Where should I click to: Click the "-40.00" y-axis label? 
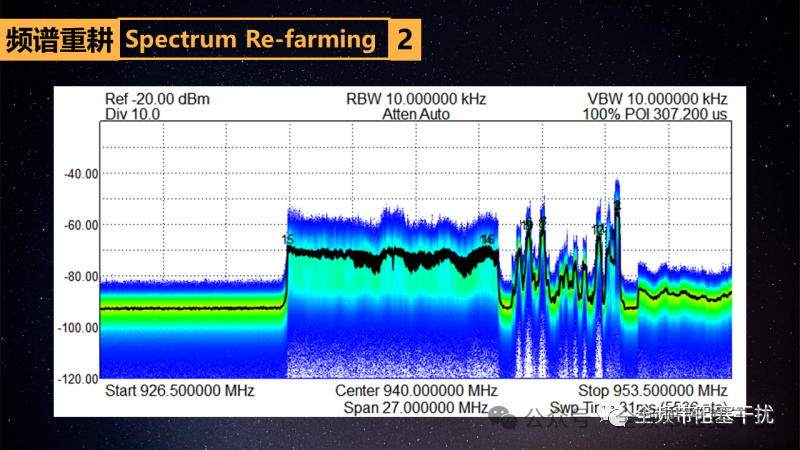(x=81, y=174)
